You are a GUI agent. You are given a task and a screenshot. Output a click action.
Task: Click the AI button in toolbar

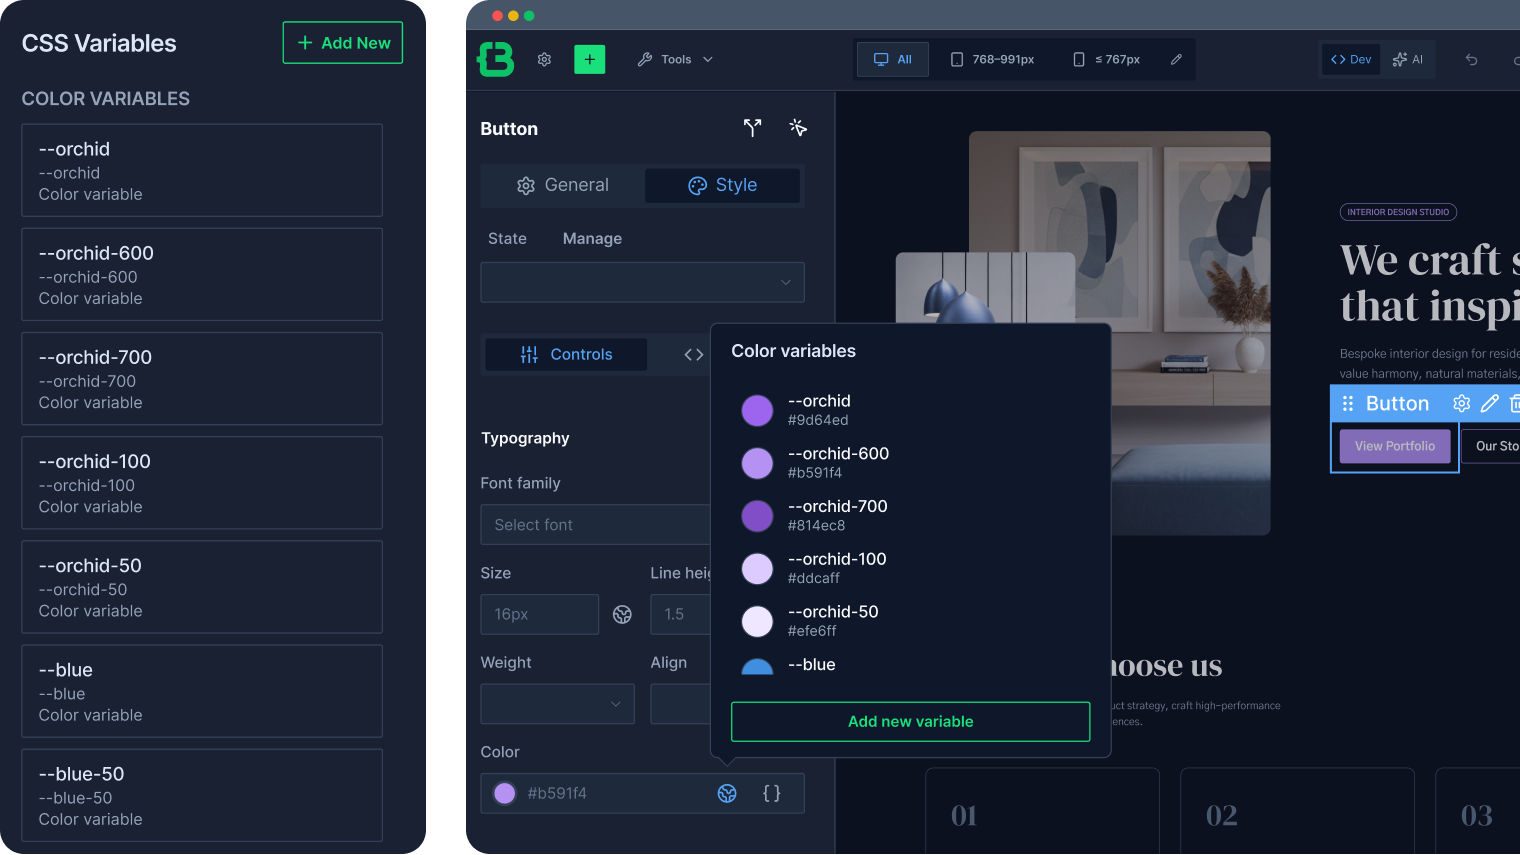point(1408,60)
